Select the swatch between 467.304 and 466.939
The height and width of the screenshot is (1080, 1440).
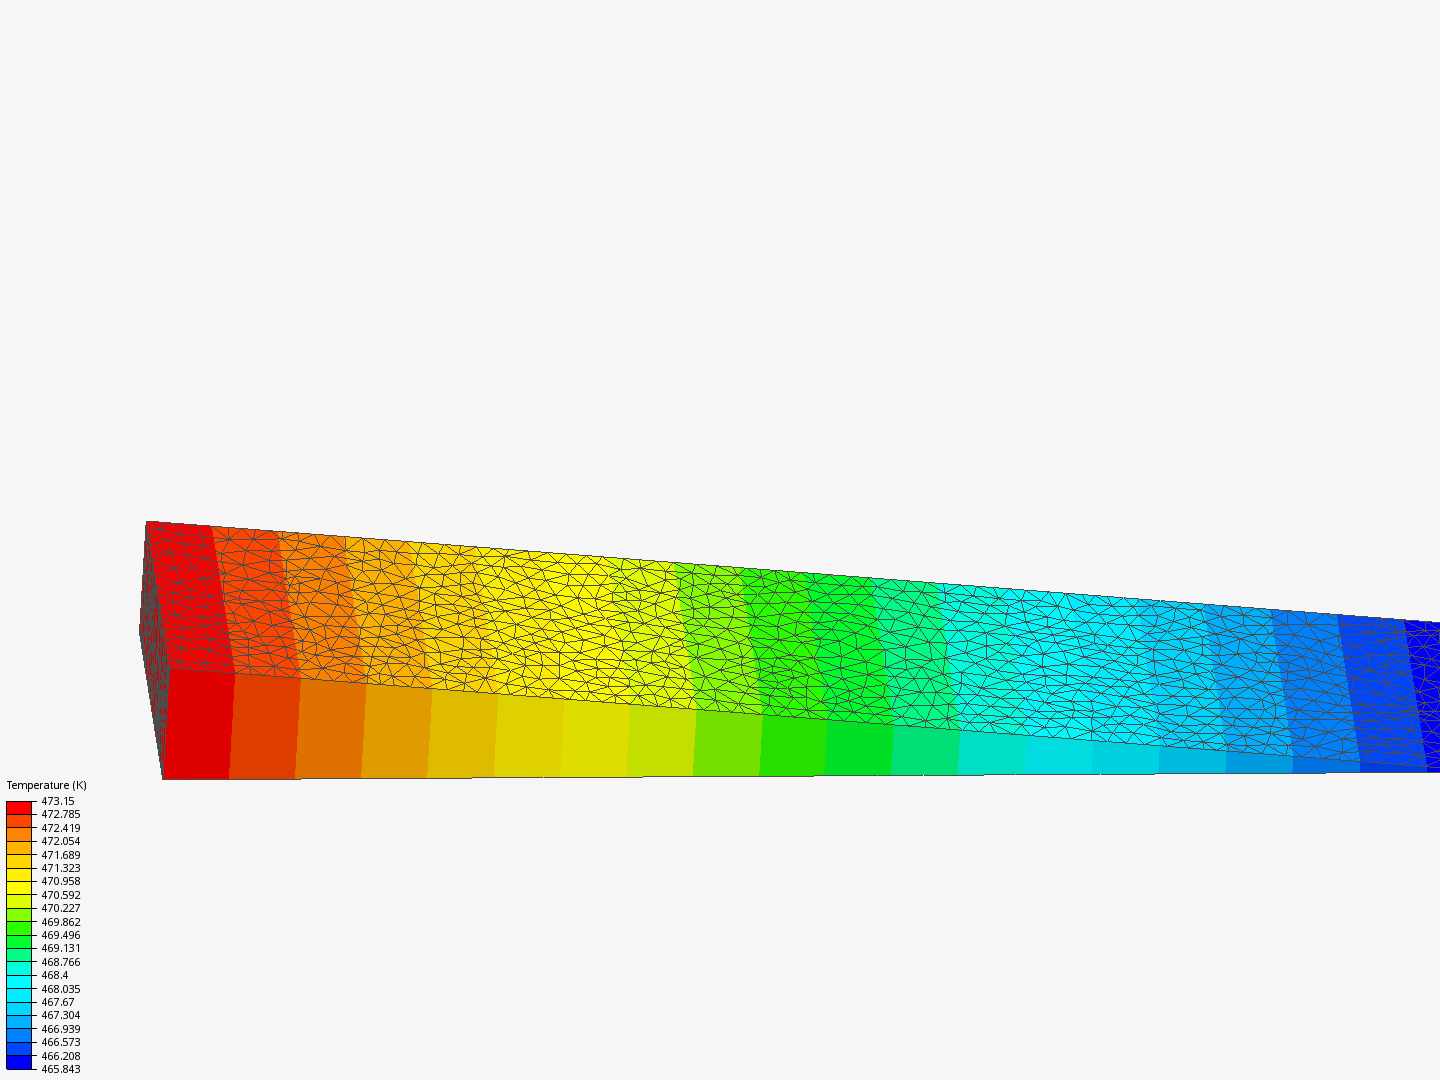19,1022
